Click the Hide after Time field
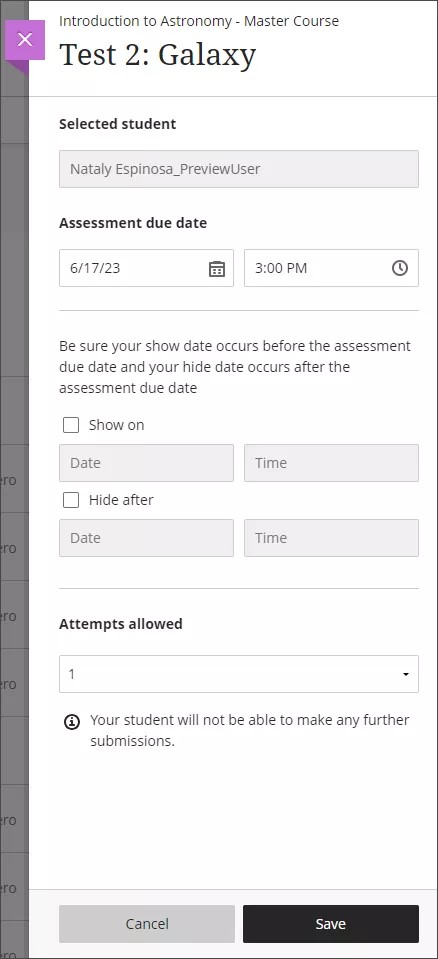Image resolution: width=438 pixels, height=959 pixels. [331, 538]
